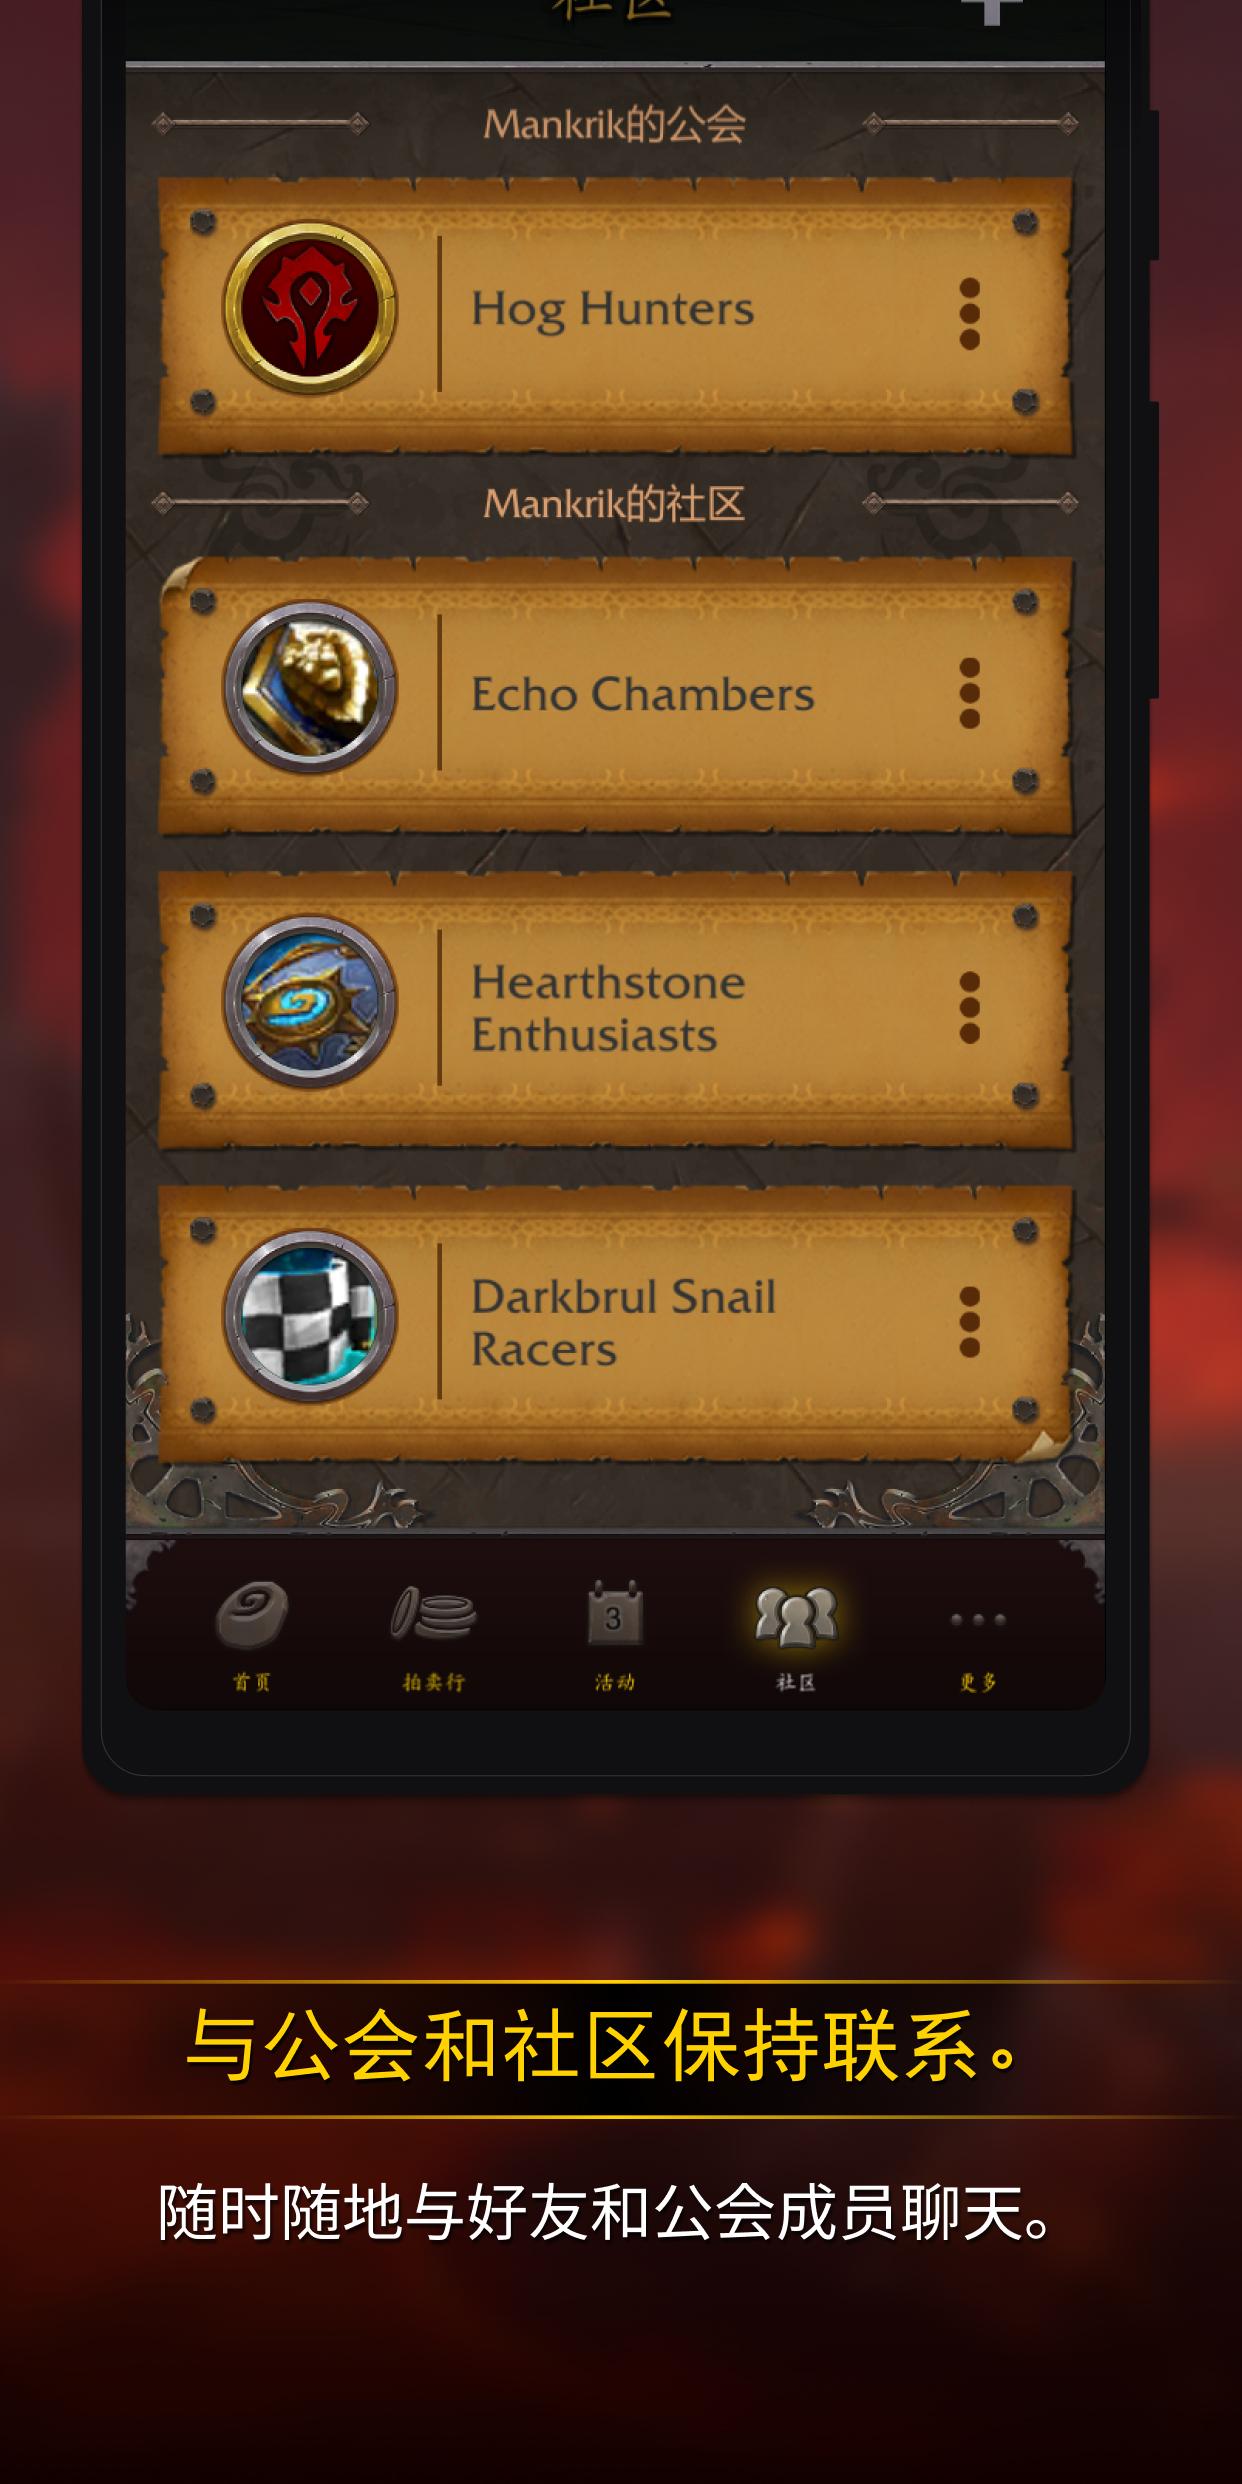Image resolution: width=1242 pixels, height=2484 pixels.
Task: Expand the Echo Chambers three-dot options menu
Action: pyautogui.click(x=969, y=693)
